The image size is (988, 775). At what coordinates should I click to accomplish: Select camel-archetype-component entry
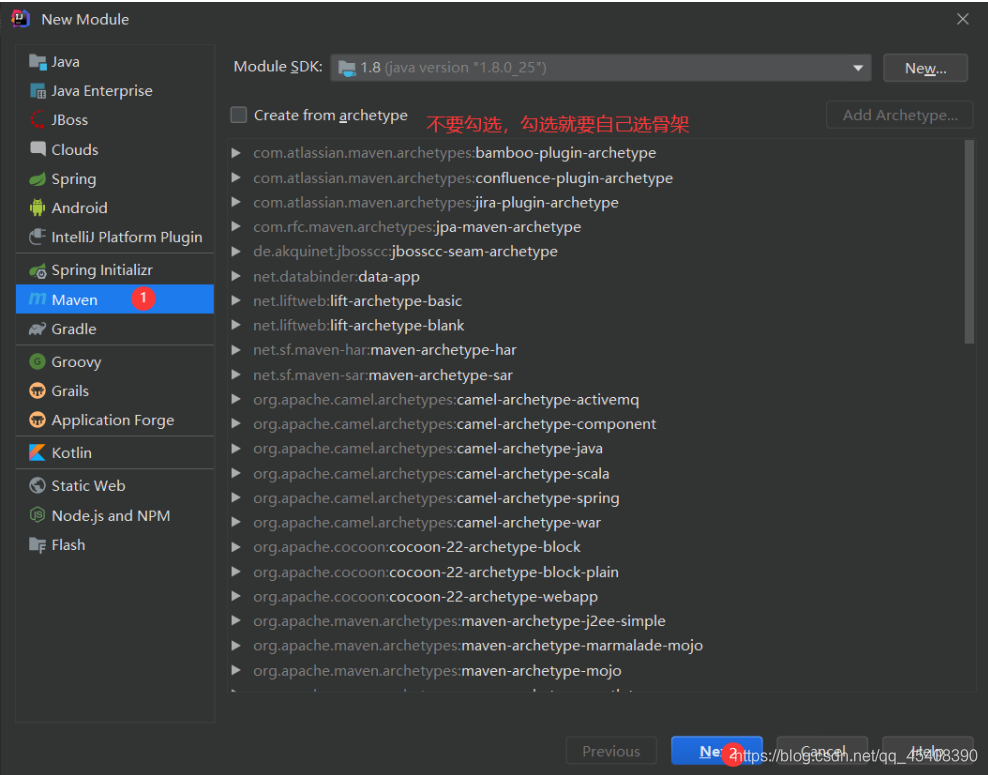pyautogui.click(x=454, y=424)
